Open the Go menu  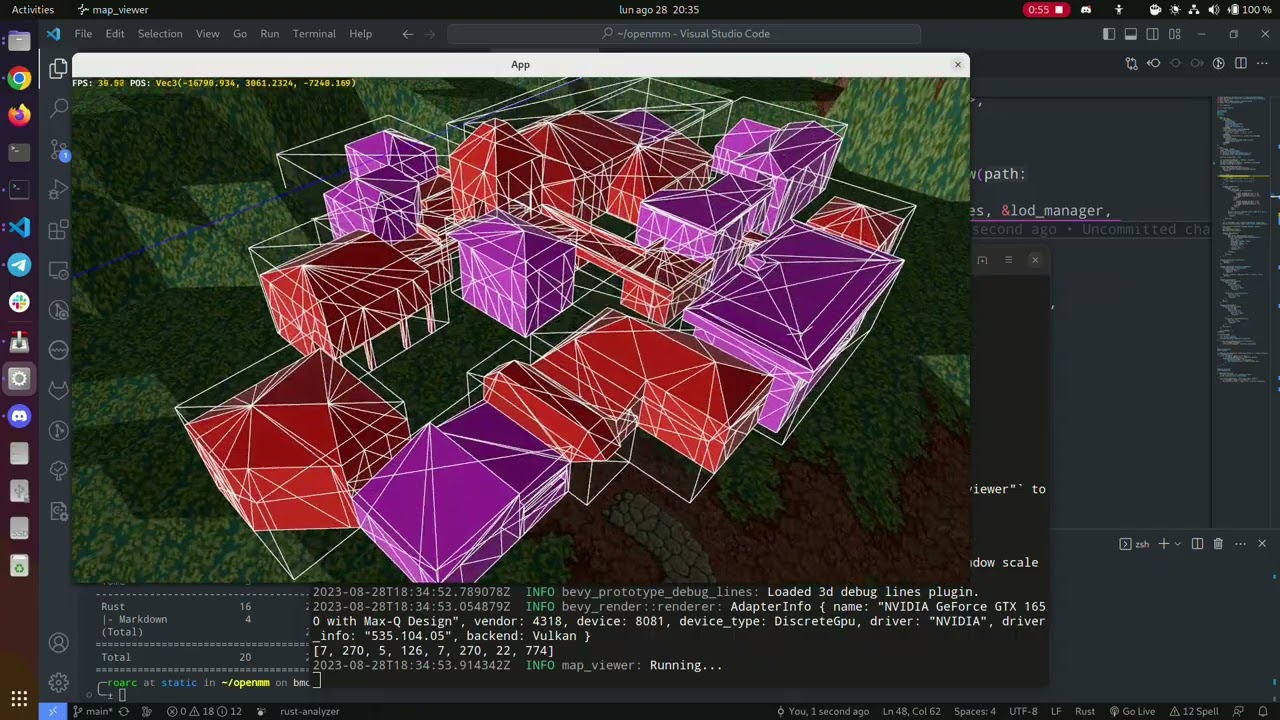pos(240,34)
